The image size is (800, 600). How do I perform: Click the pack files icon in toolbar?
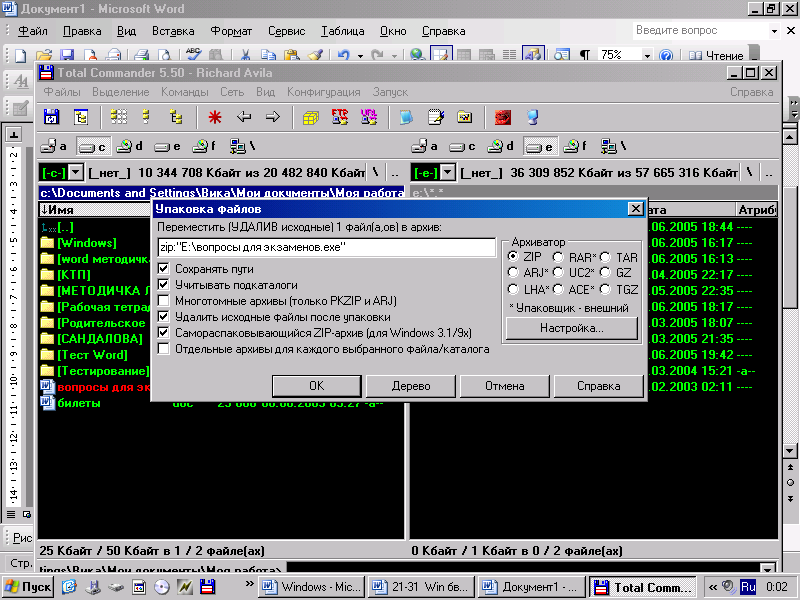[x=310, y=117]
